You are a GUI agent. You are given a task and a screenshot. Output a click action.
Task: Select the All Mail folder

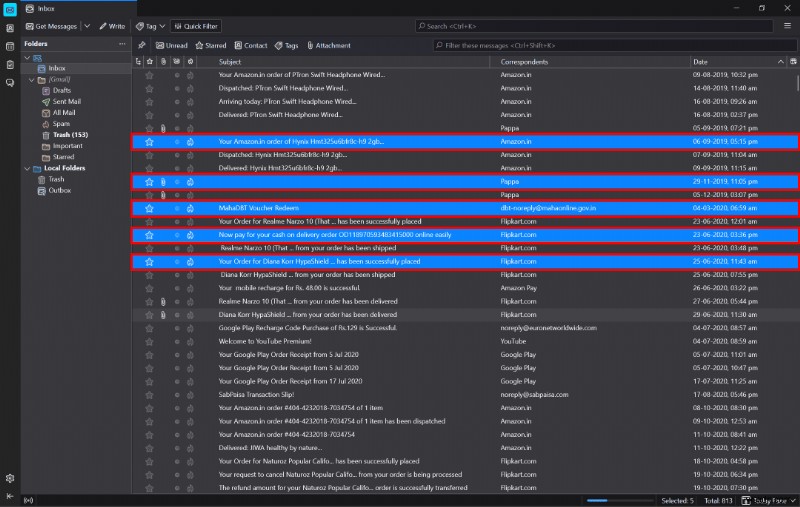(x=64, y=113)
